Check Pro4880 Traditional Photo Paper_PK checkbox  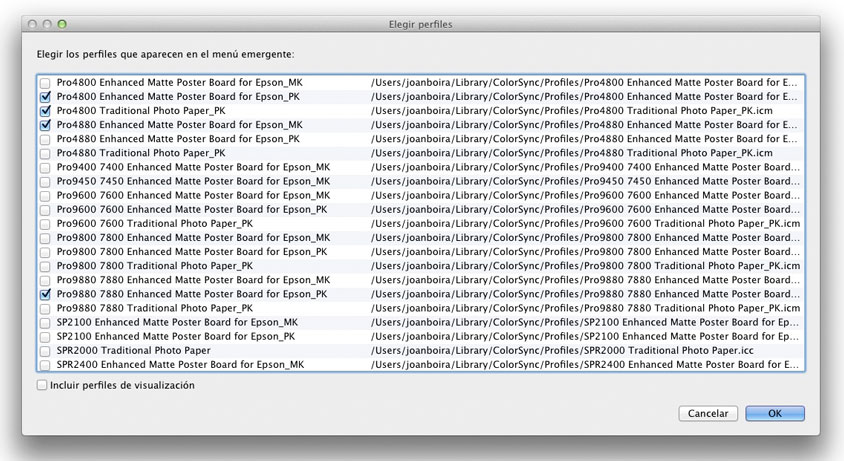(x=45, y=153)
